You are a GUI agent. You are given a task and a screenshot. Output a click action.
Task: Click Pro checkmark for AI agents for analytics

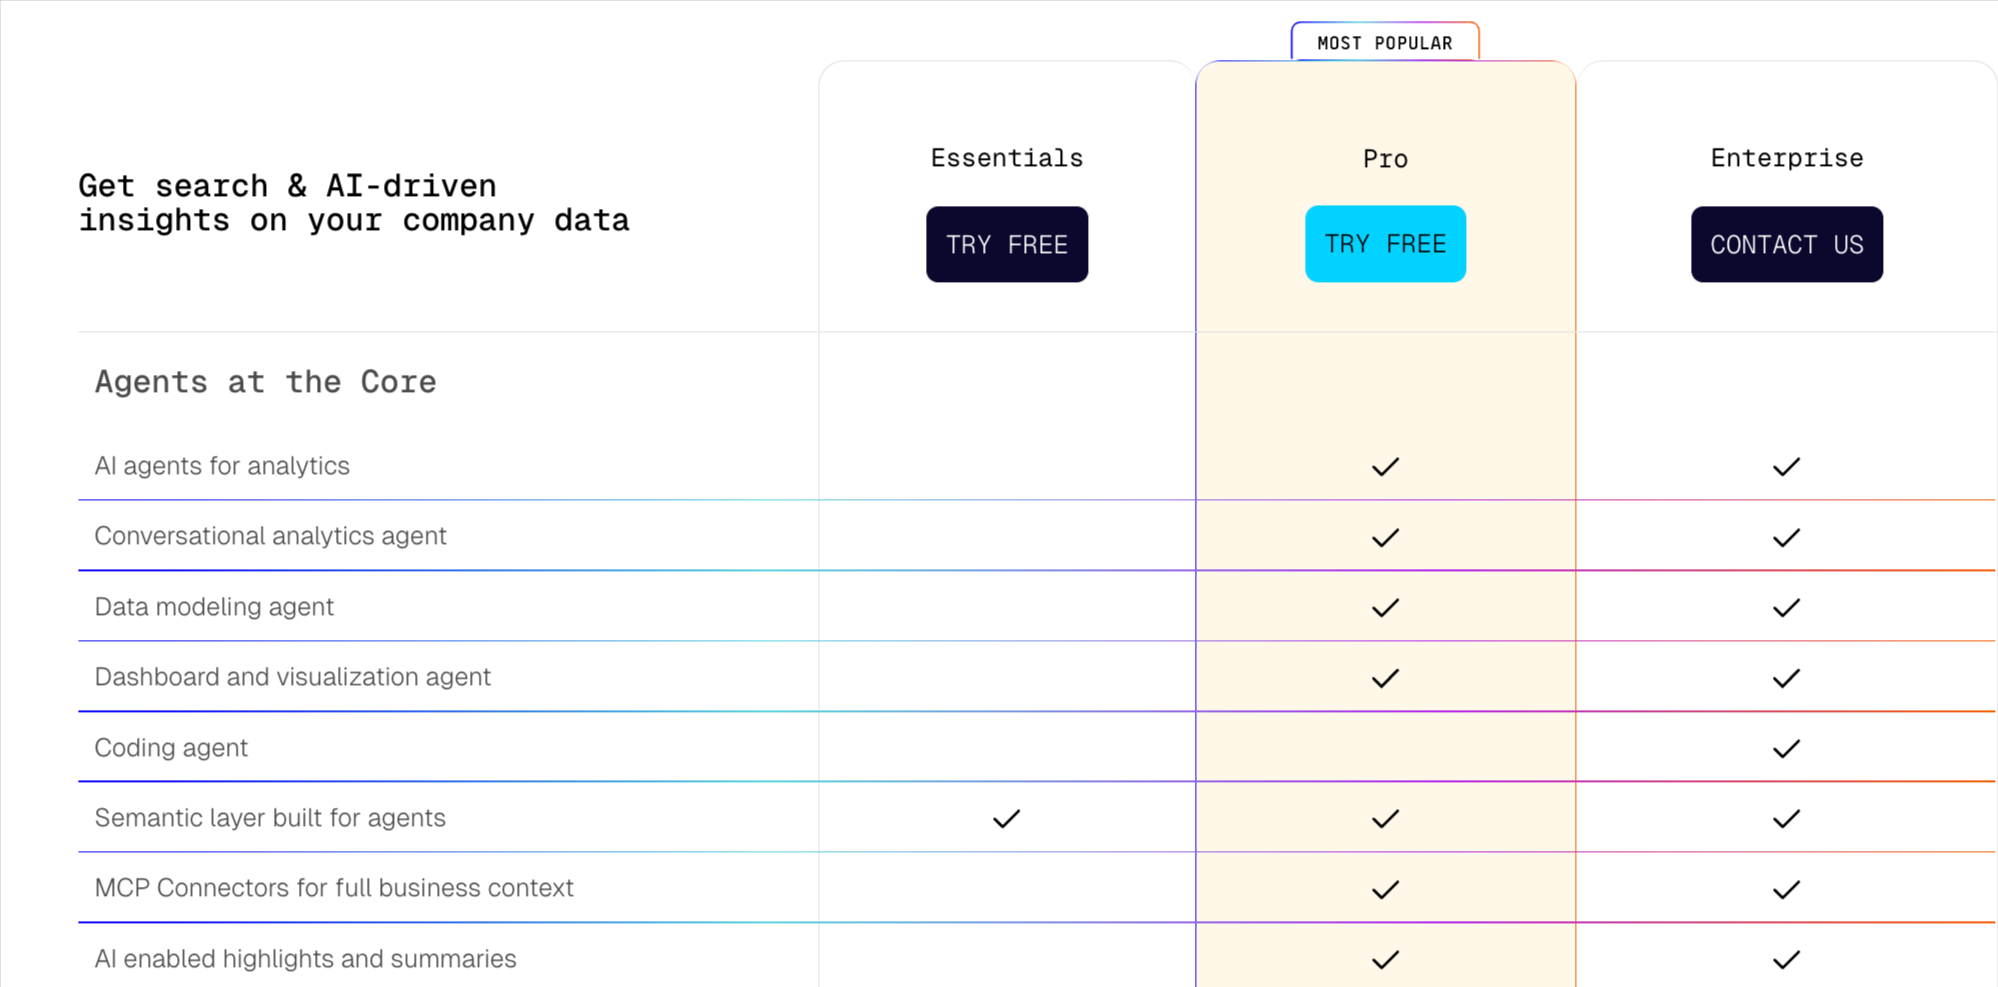coord(1385,467)
